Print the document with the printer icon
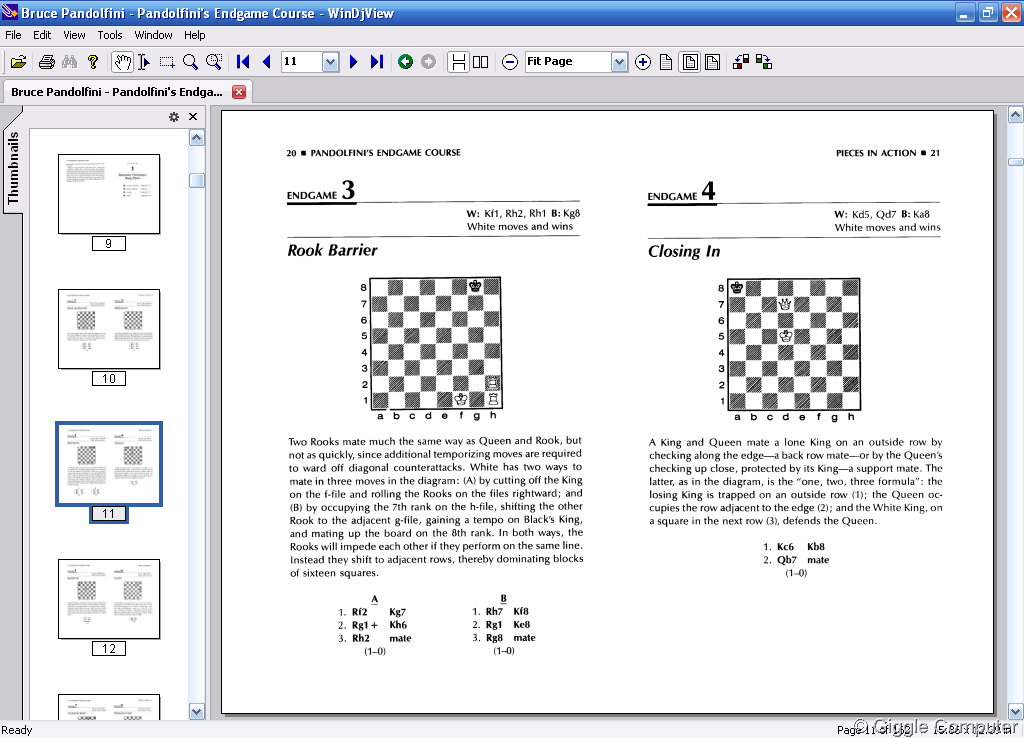The width and height of the screenshot is (1024, 738). coord(46,62)
